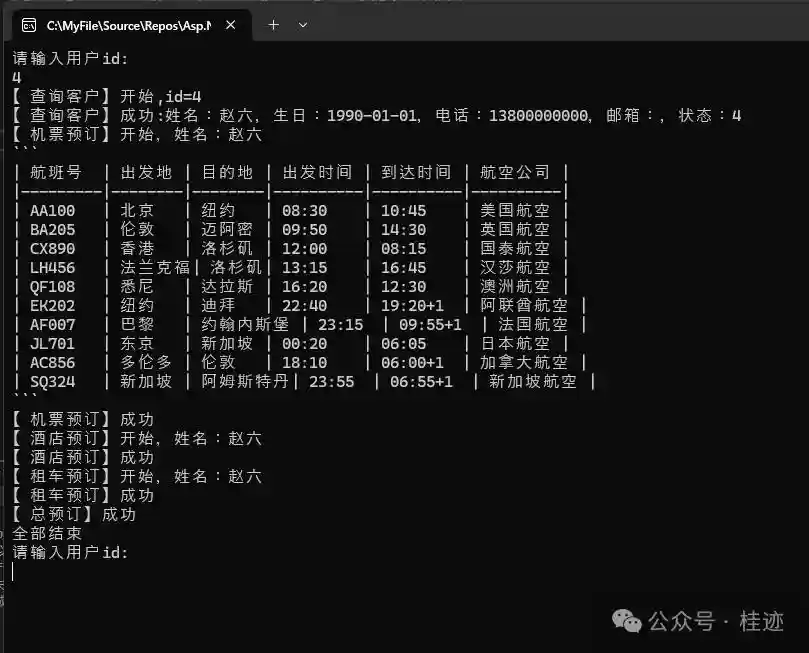Click flight SQ324 in the last row
The height and width of the screenshot is (653, 809).
coord(53,382)
